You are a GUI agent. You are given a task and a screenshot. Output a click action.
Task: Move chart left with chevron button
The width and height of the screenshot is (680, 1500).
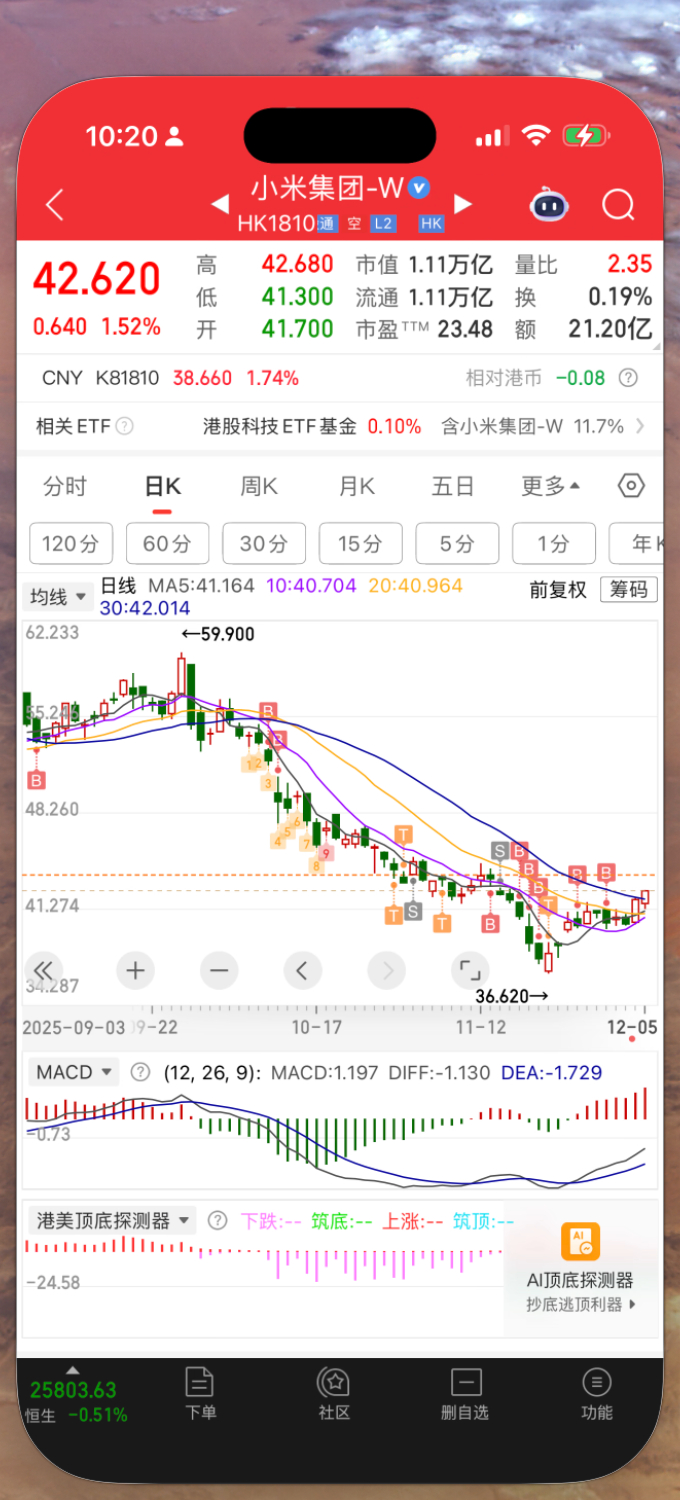pos(302,969)
